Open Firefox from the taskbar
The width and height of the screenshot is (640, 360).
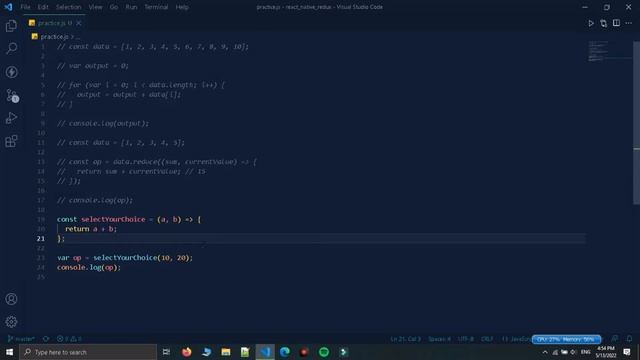[x=187, y=352]
